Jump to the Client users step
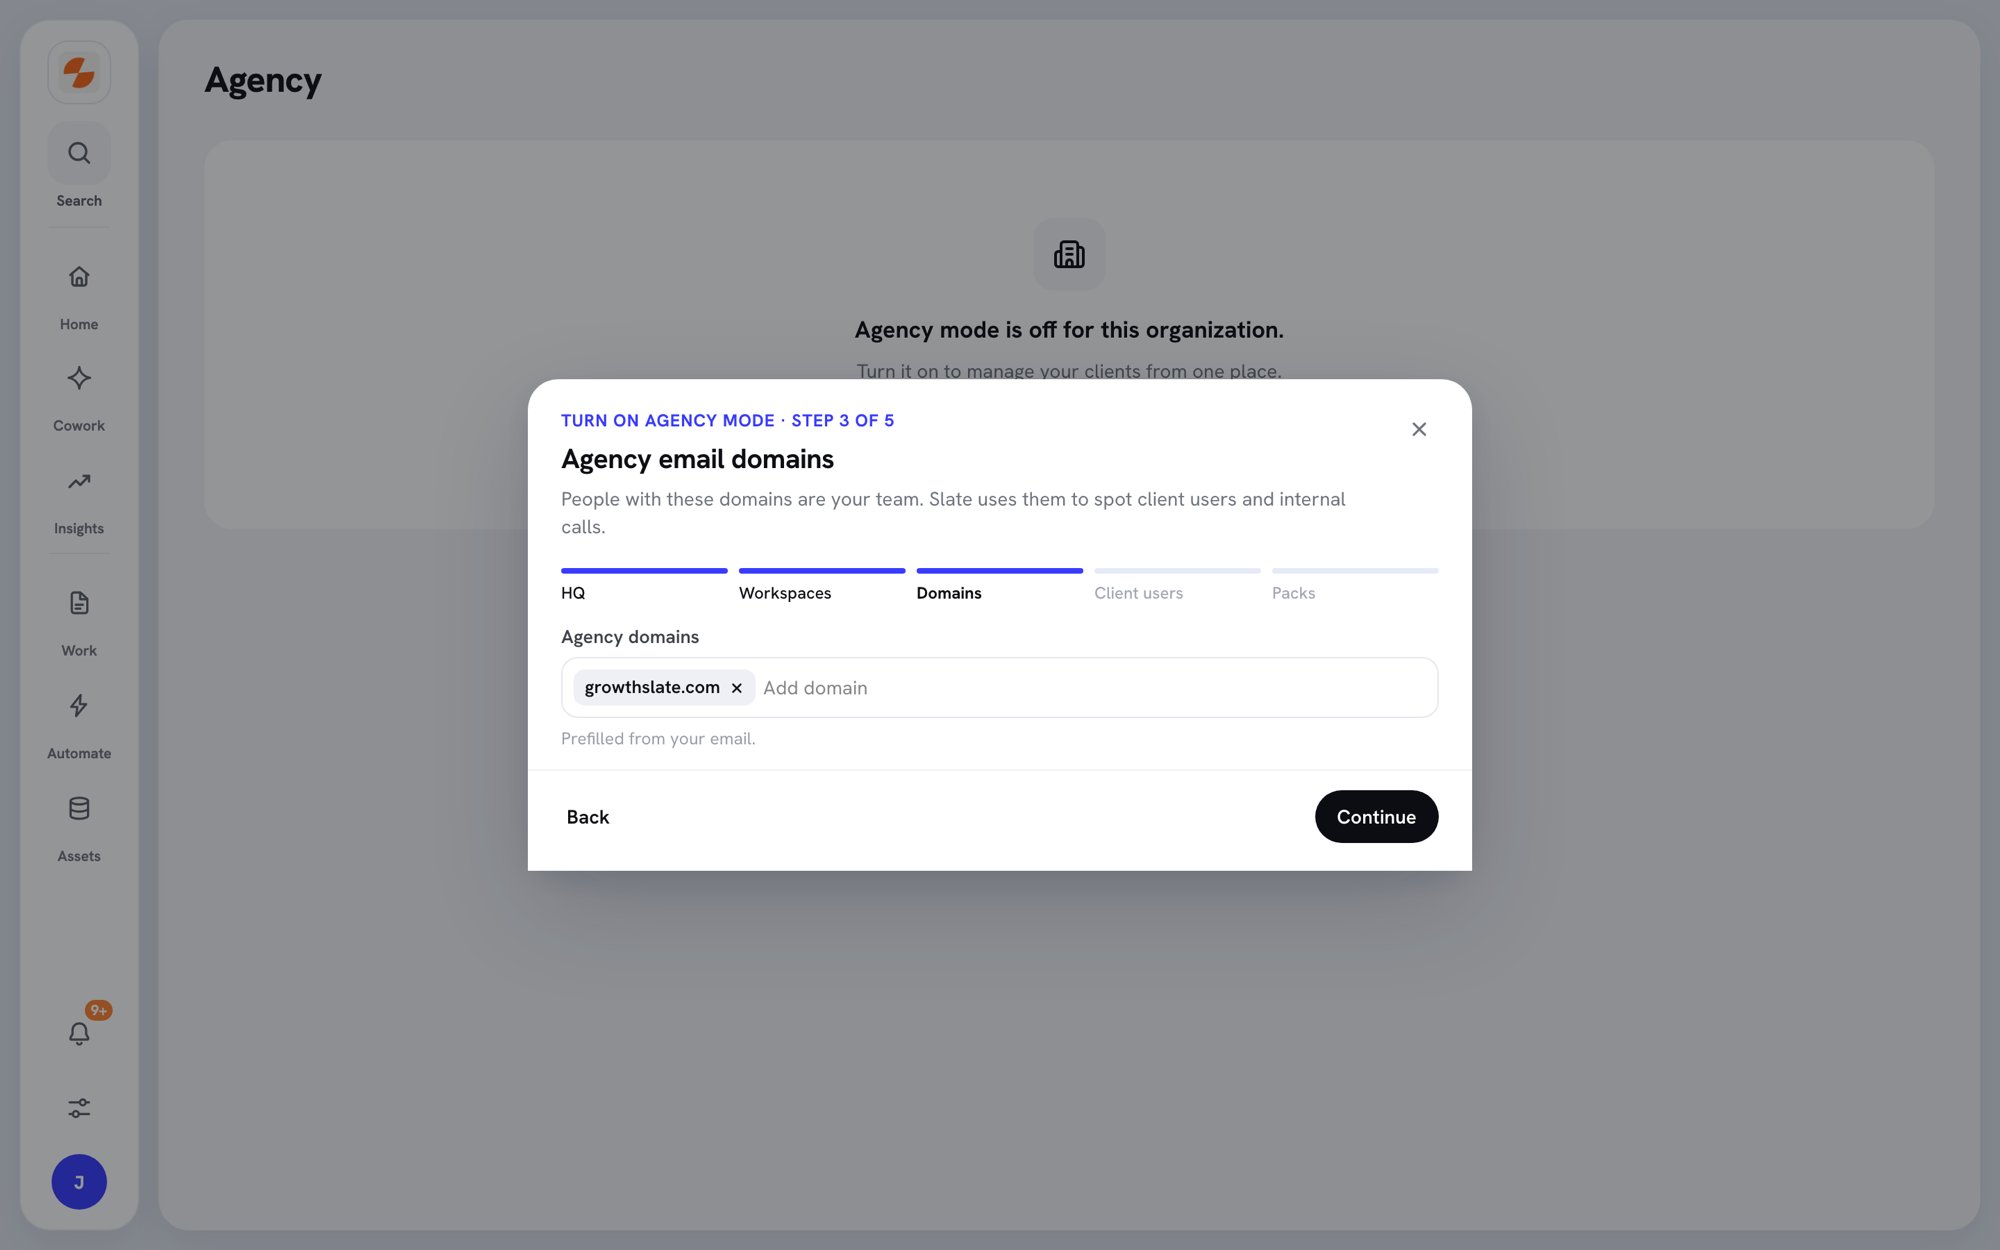Screen dimensions: 2000x1250 coord(1177,585)
